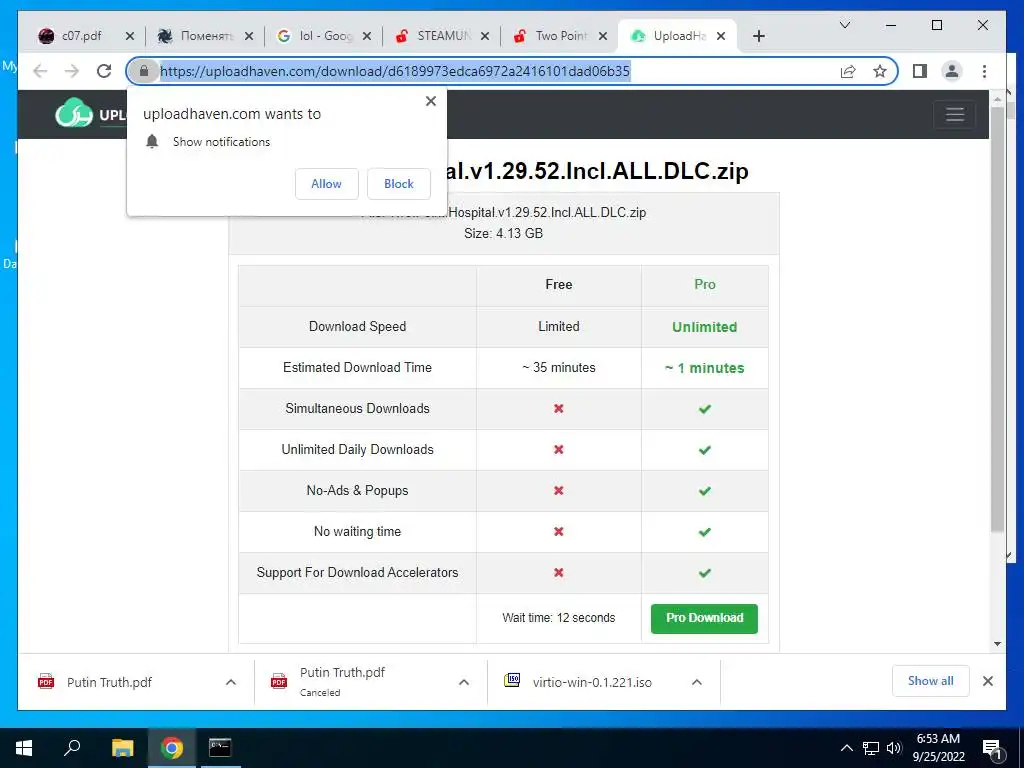Dismiss the notification permission popup
The image size is (1024, 768).
click(430, 101)
